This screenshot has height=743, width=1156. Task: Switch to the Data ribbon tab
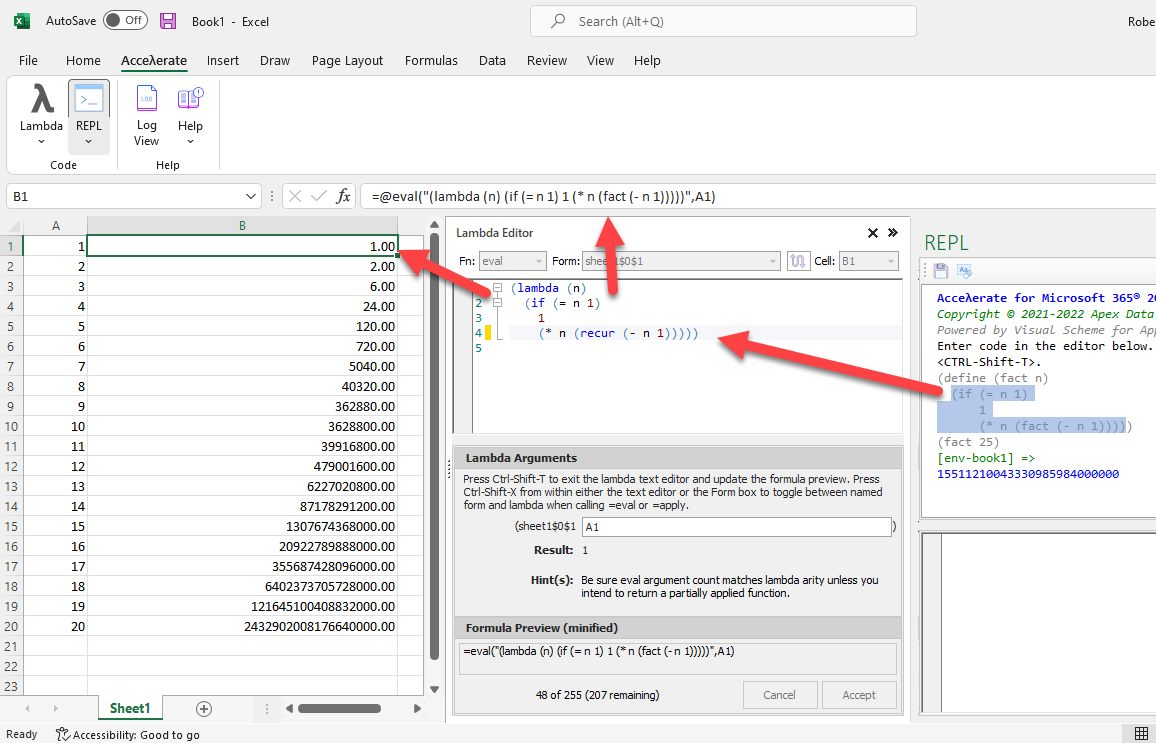pos(492,60)
